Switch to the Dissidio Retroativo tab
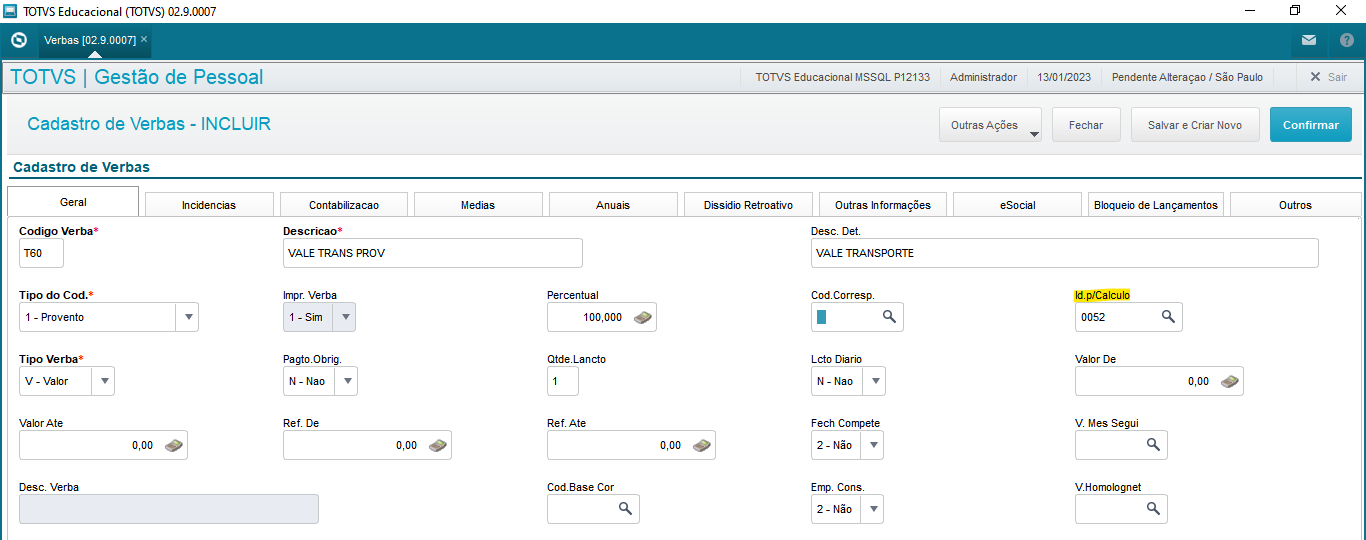The image size is (1366, 540). pos(748,205)
